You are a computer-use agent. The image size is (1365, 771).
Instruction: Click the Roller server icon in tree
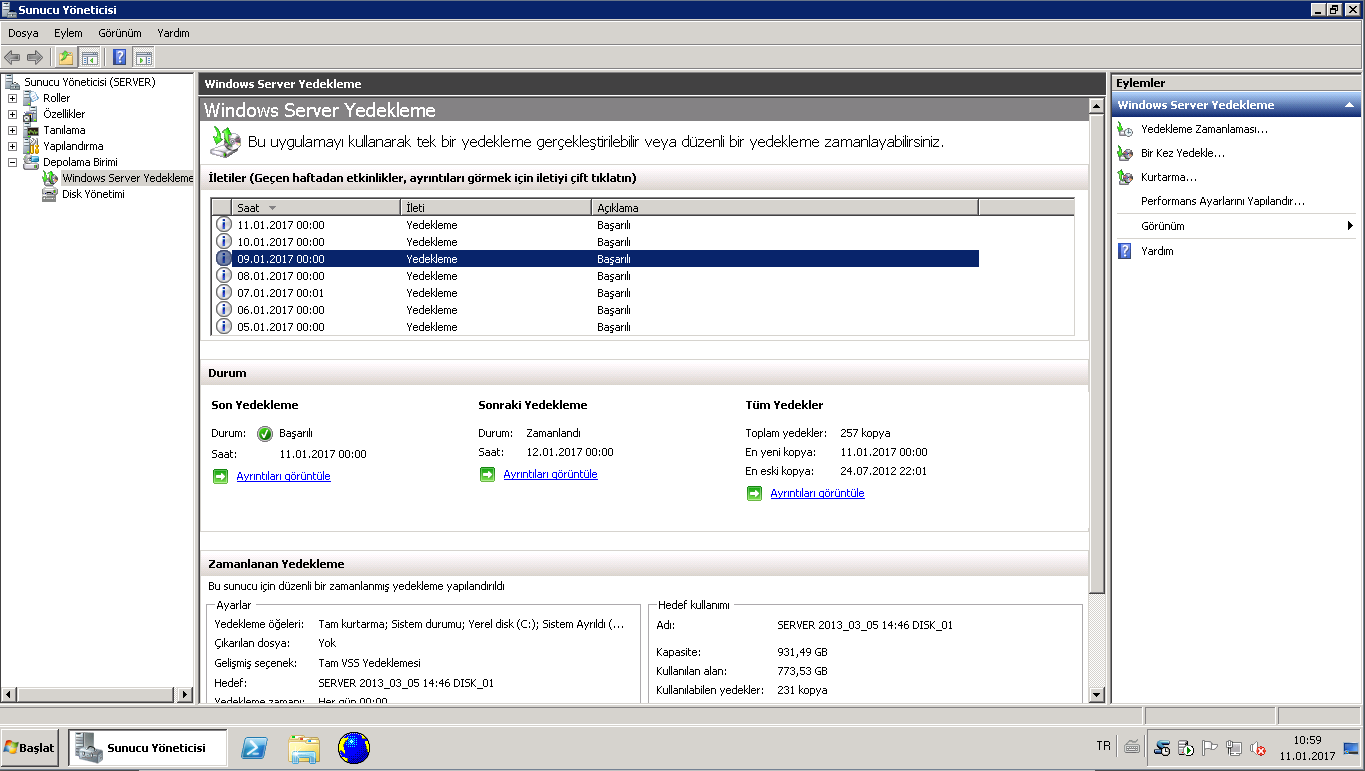[x=31, y=98]
